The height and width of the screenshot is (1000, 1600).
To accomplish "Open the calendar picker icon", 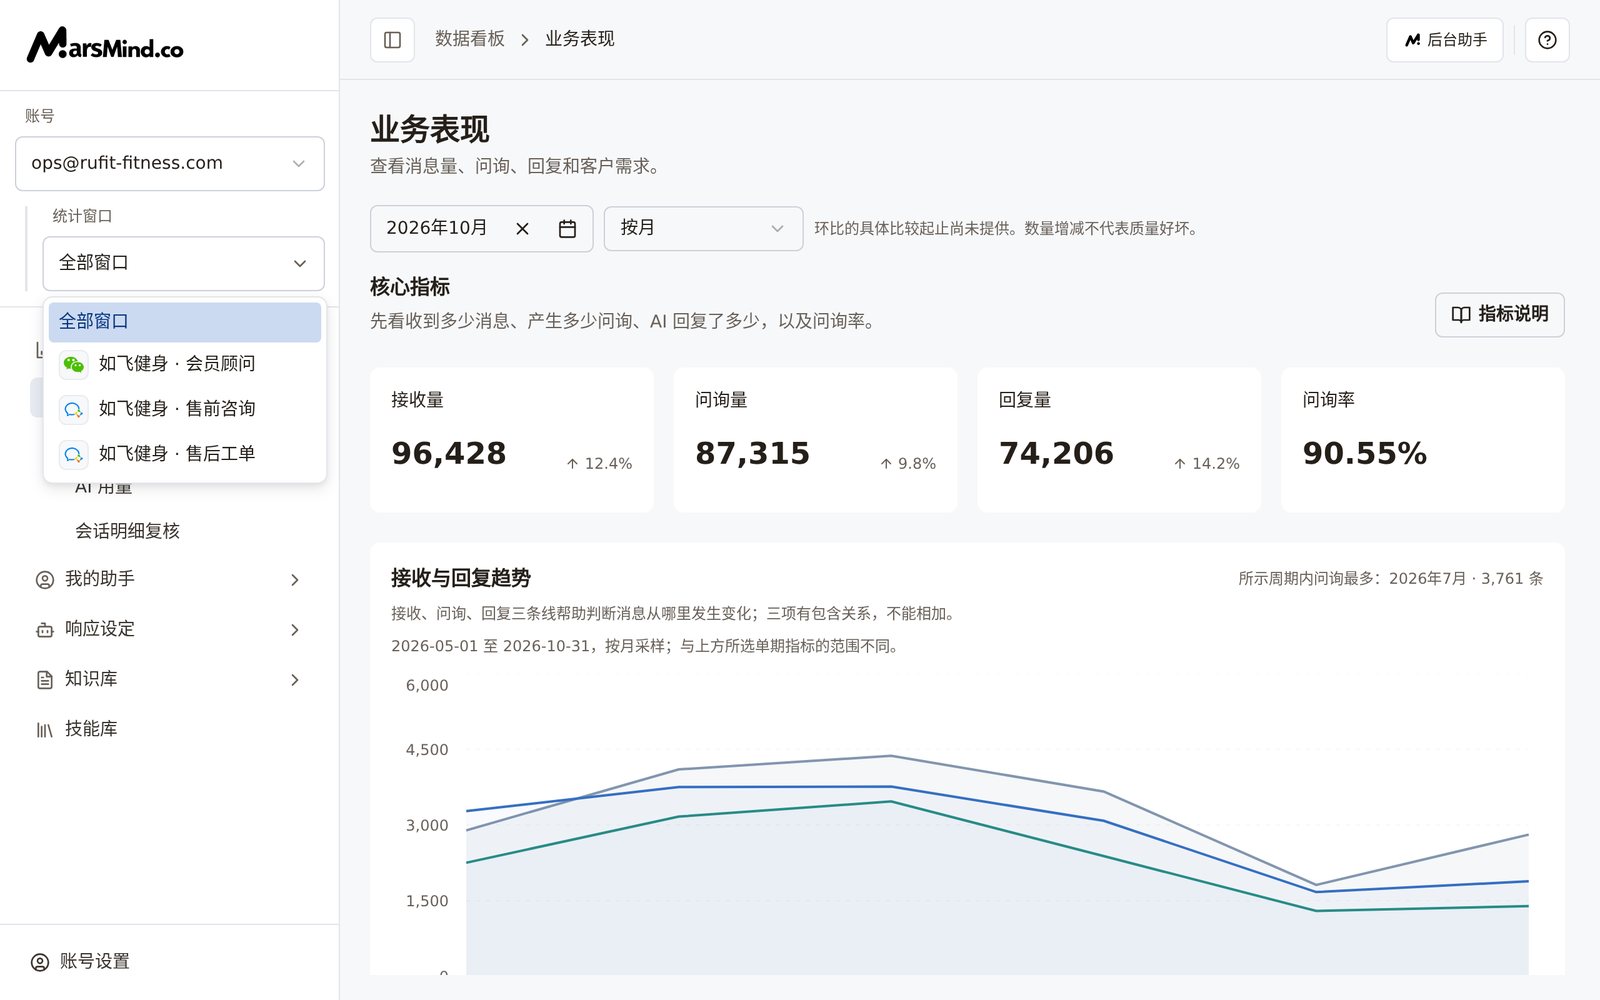I will (567, 229).
